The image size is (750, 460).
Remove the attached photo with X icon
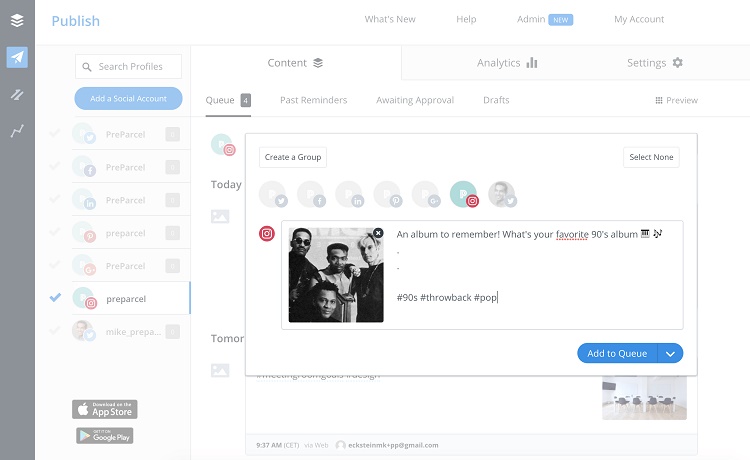click(x=378, y=233)
